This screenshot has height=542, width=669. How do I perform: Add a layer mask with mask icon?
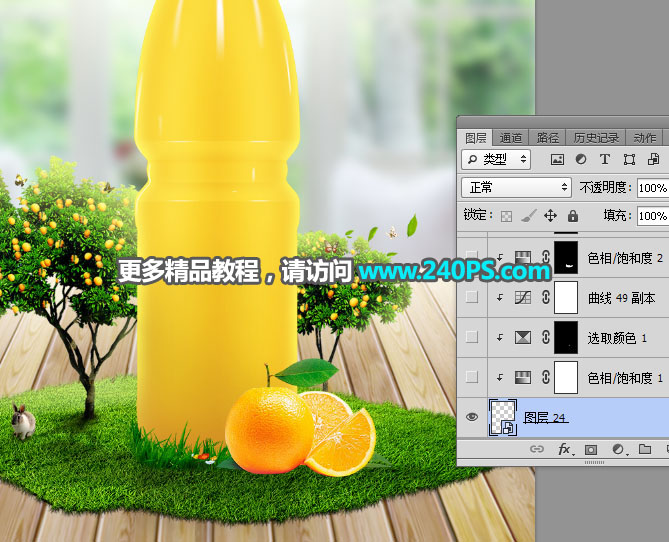tap(591, 450)
